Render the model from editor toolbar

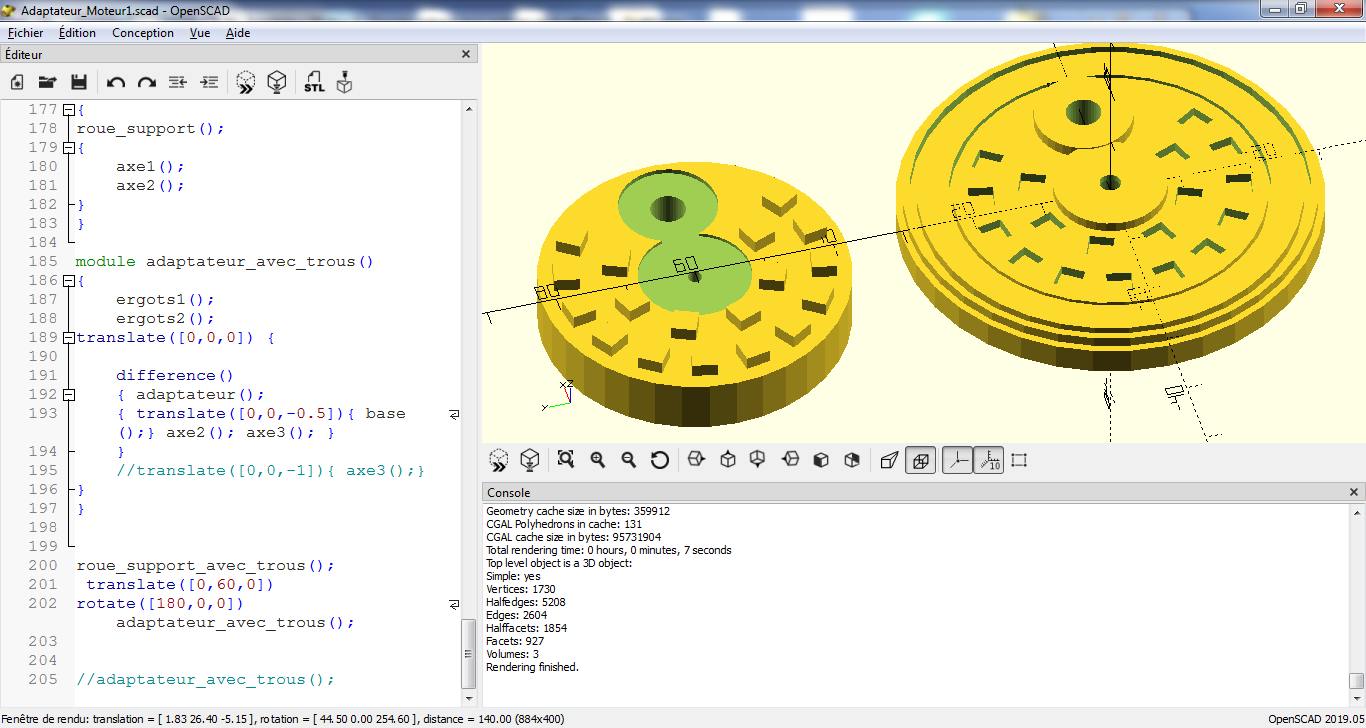tap(277, 82)
